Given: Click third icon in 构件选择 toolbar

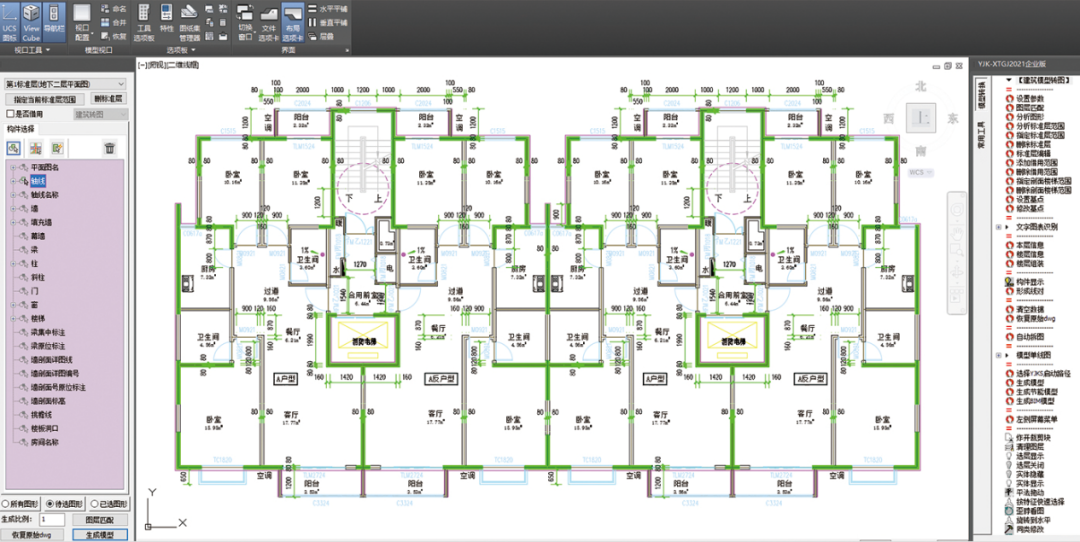Looking at the screenshot, I should (58, 147).
